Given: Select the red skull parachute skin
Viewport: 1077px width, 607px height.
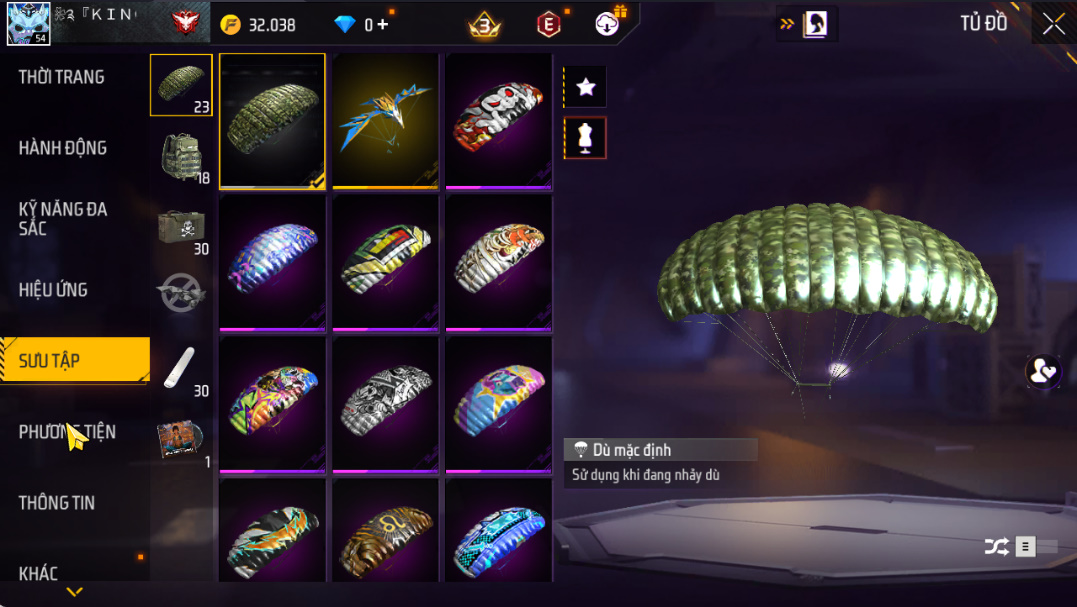Looking at the screenshot, I should (x=499, y=121).
